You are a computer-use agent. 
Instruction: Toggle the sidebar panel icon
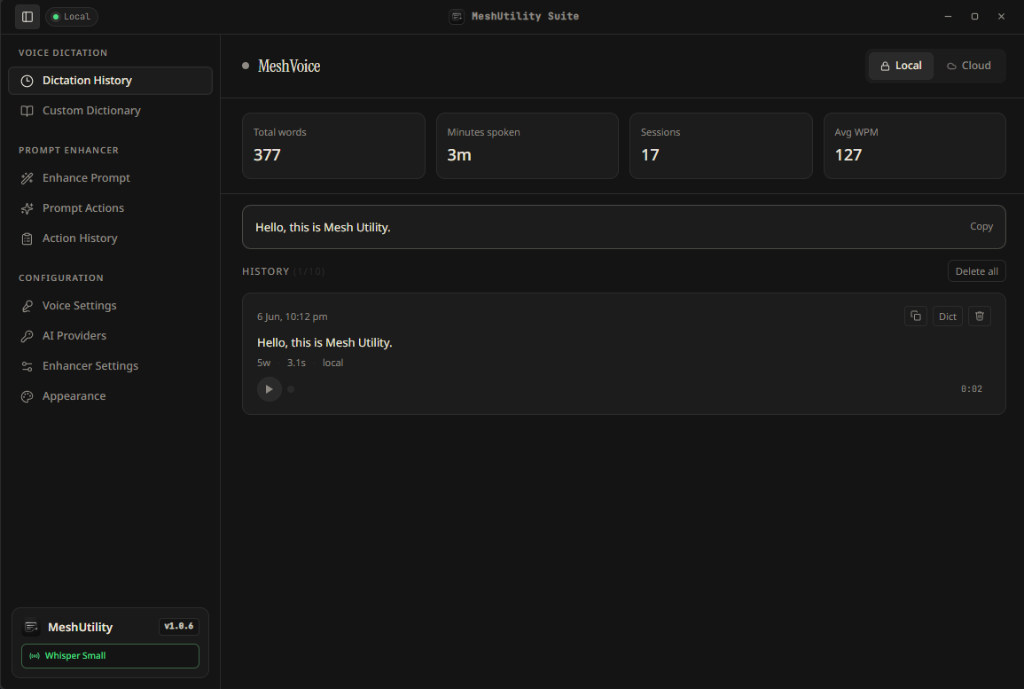click(27, 16)
